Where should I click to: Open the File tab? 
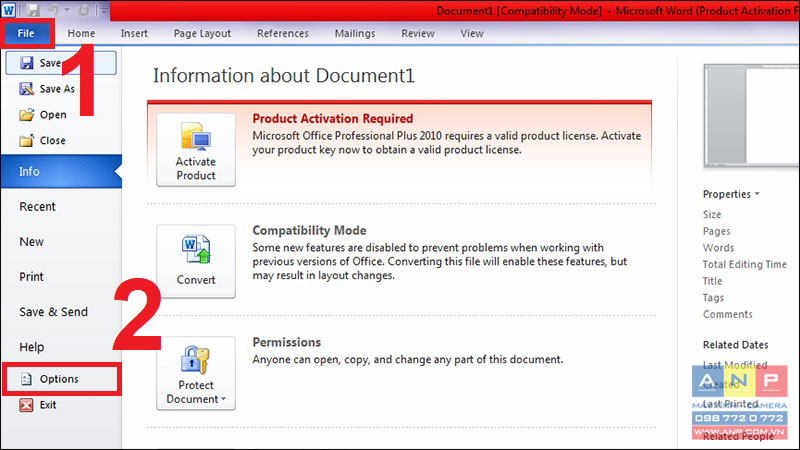26,33
